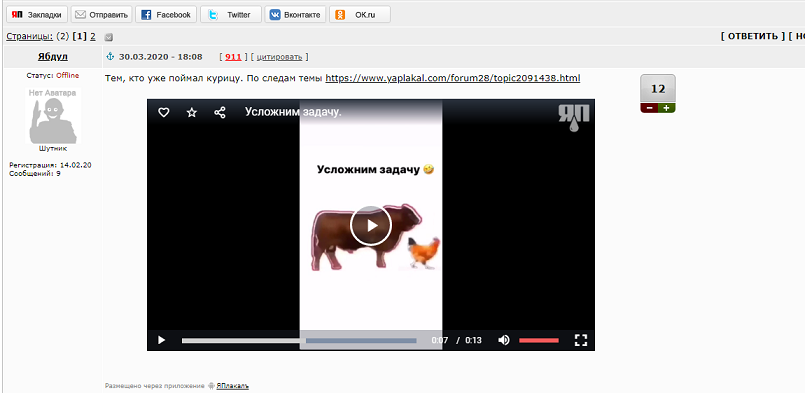805x393 pixels.
Task: Click the video title Усложним задачу.
Action: click(293, 112)
